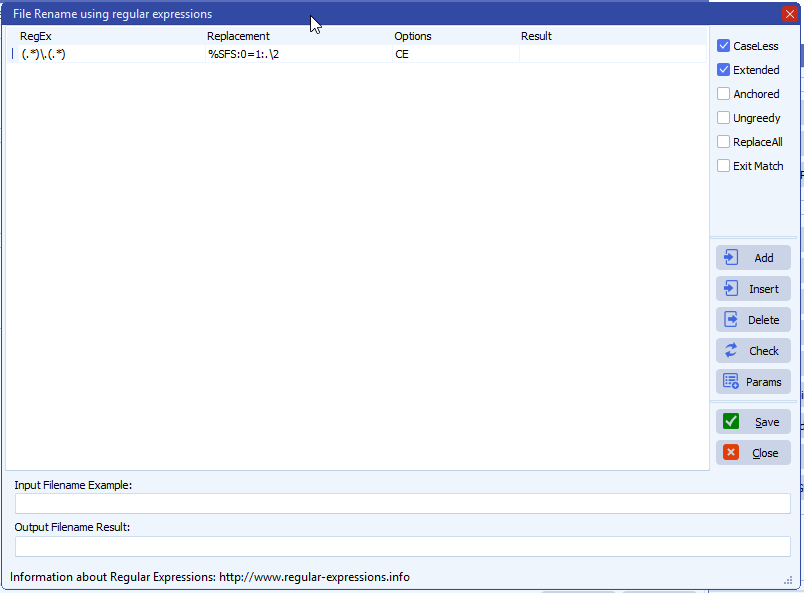Image resolution: width=804 pixels, height=593 pixels.
Task: Select the (.*)\.(.*) regex cell
Action: coord(112,54)
